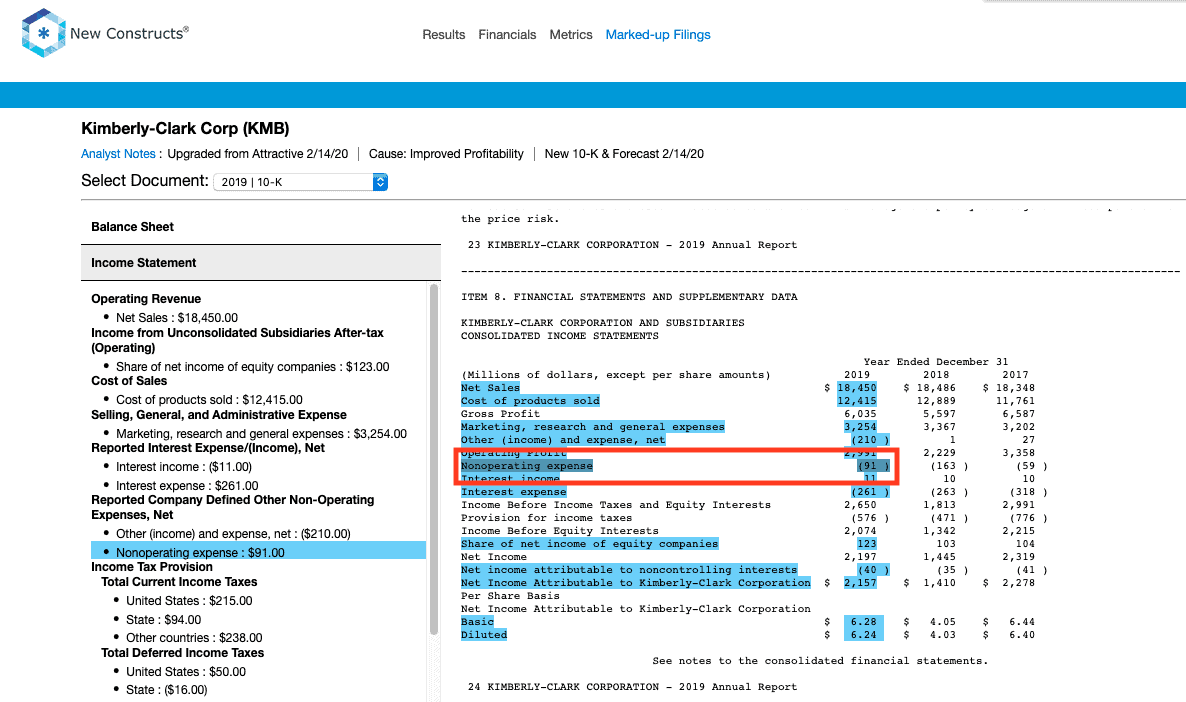Image resolution: width=1186 pixels, height=702 pixels.
Task: Click highlighted 3,254 value in filing
Action: coord(860,427)
